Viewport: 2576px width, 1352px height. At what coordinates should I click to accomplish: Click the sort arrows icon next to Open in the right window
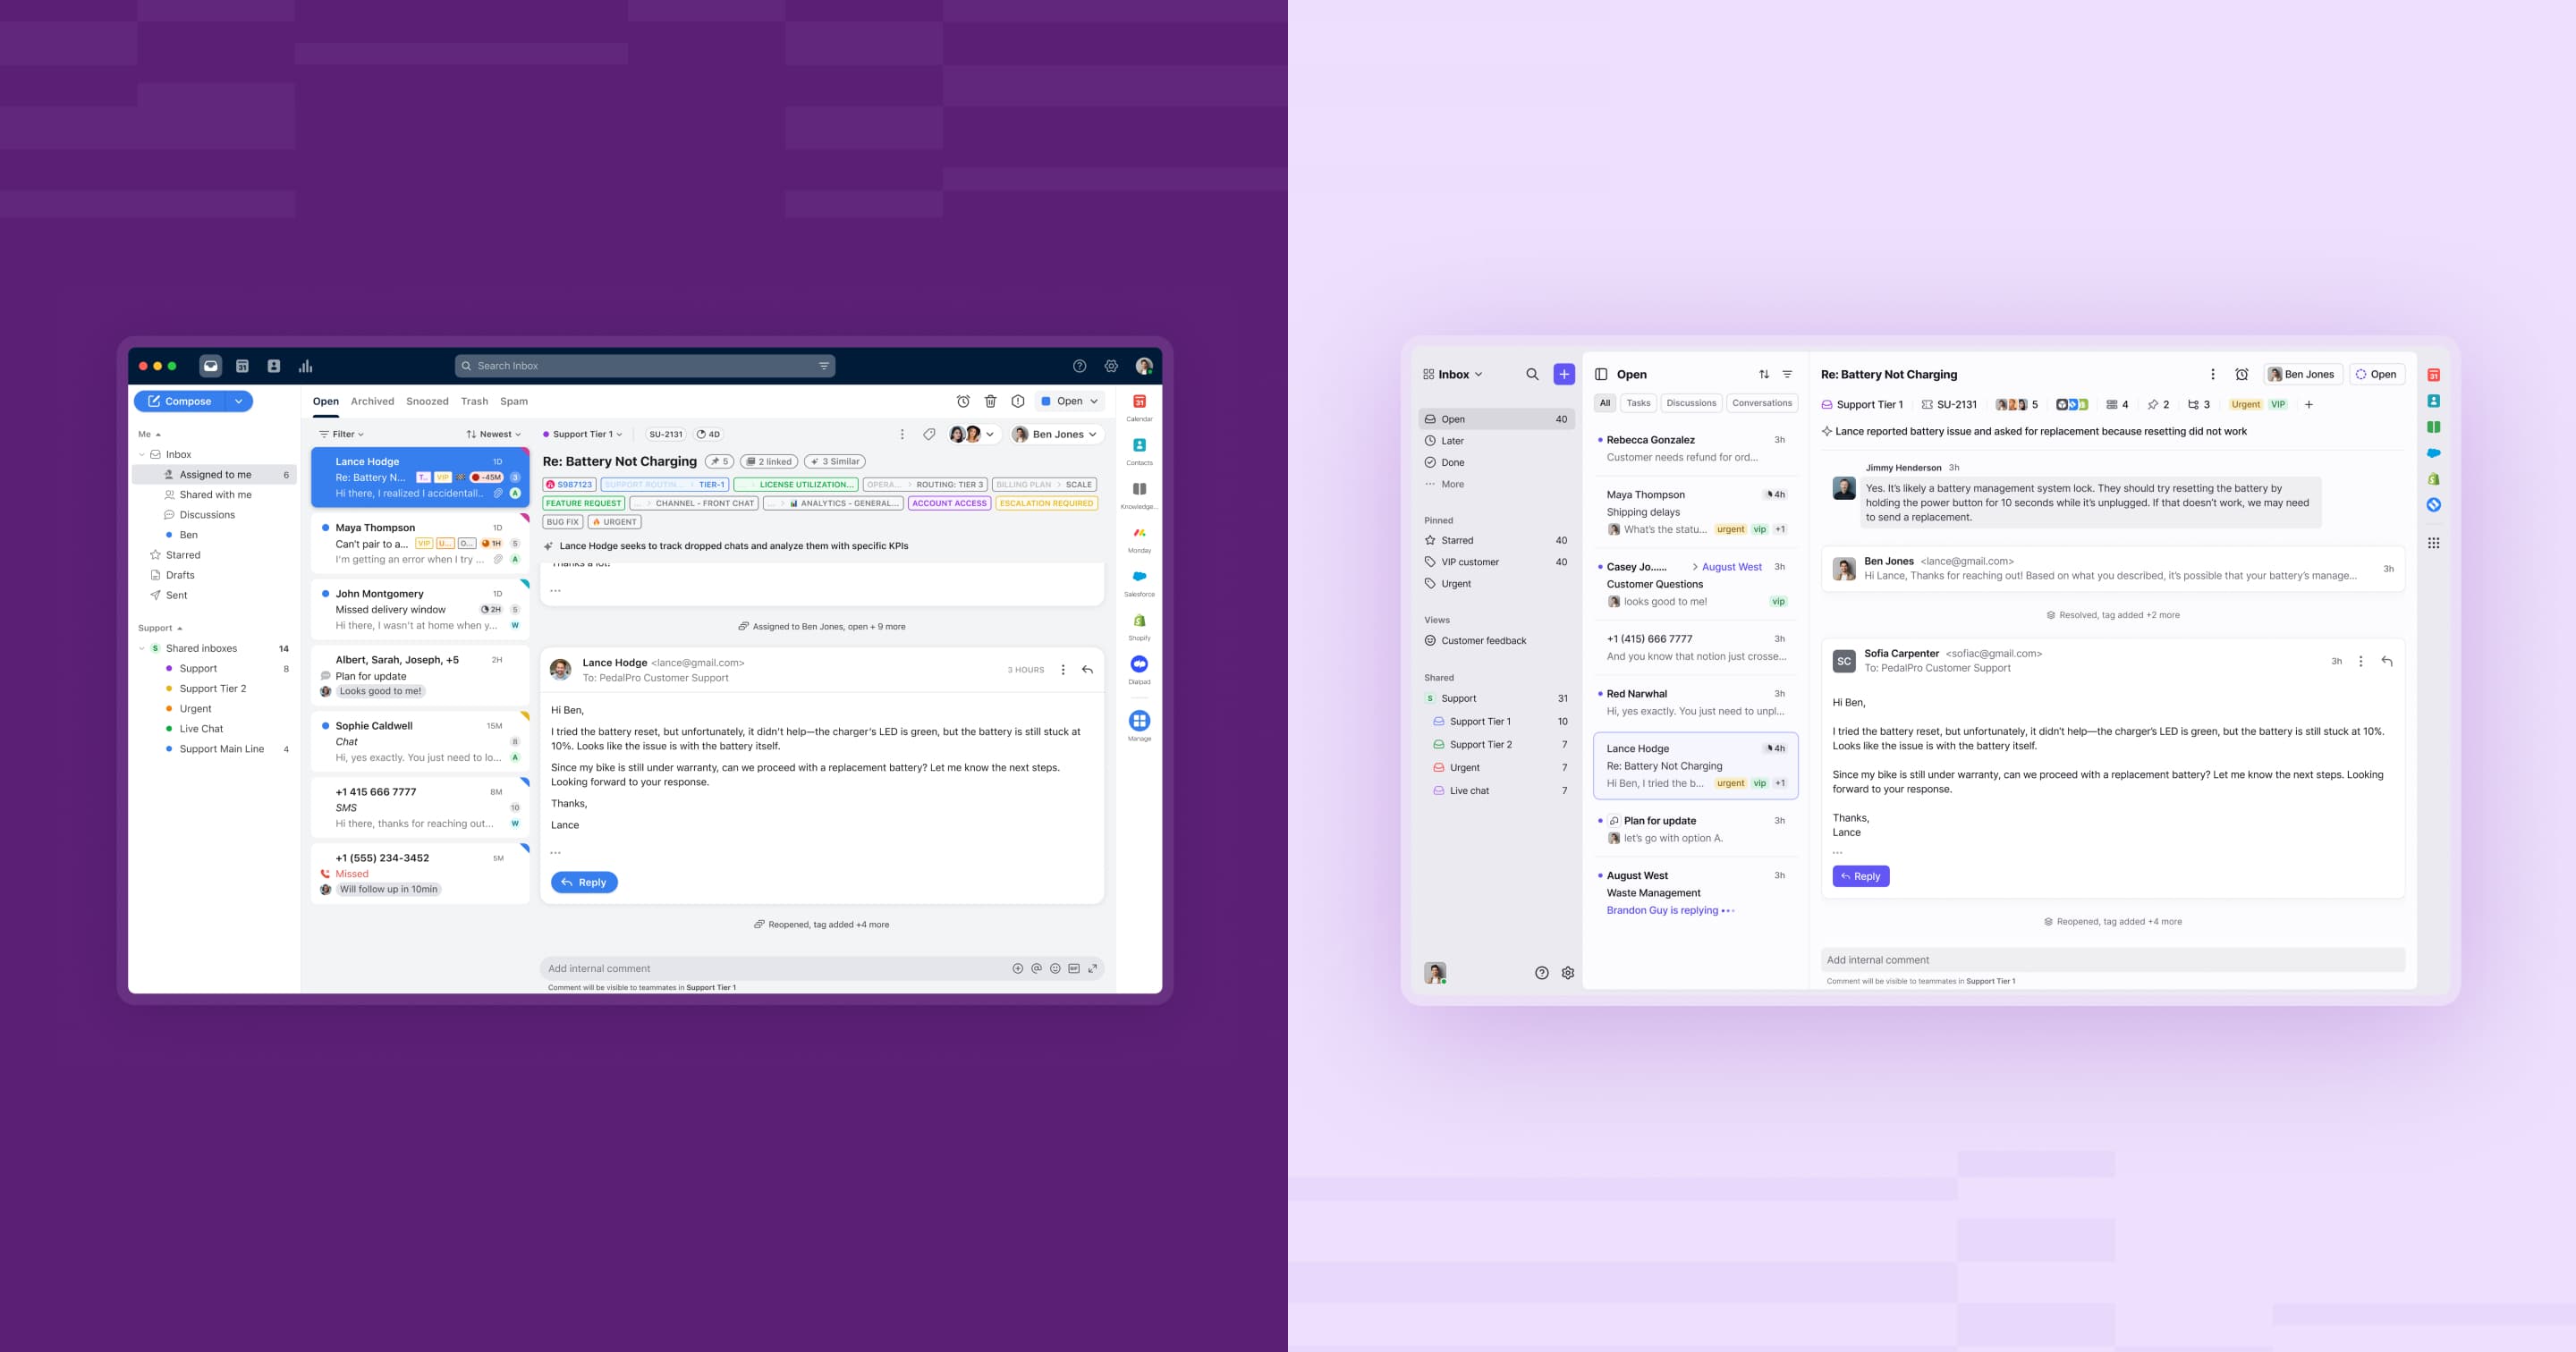1764,374
